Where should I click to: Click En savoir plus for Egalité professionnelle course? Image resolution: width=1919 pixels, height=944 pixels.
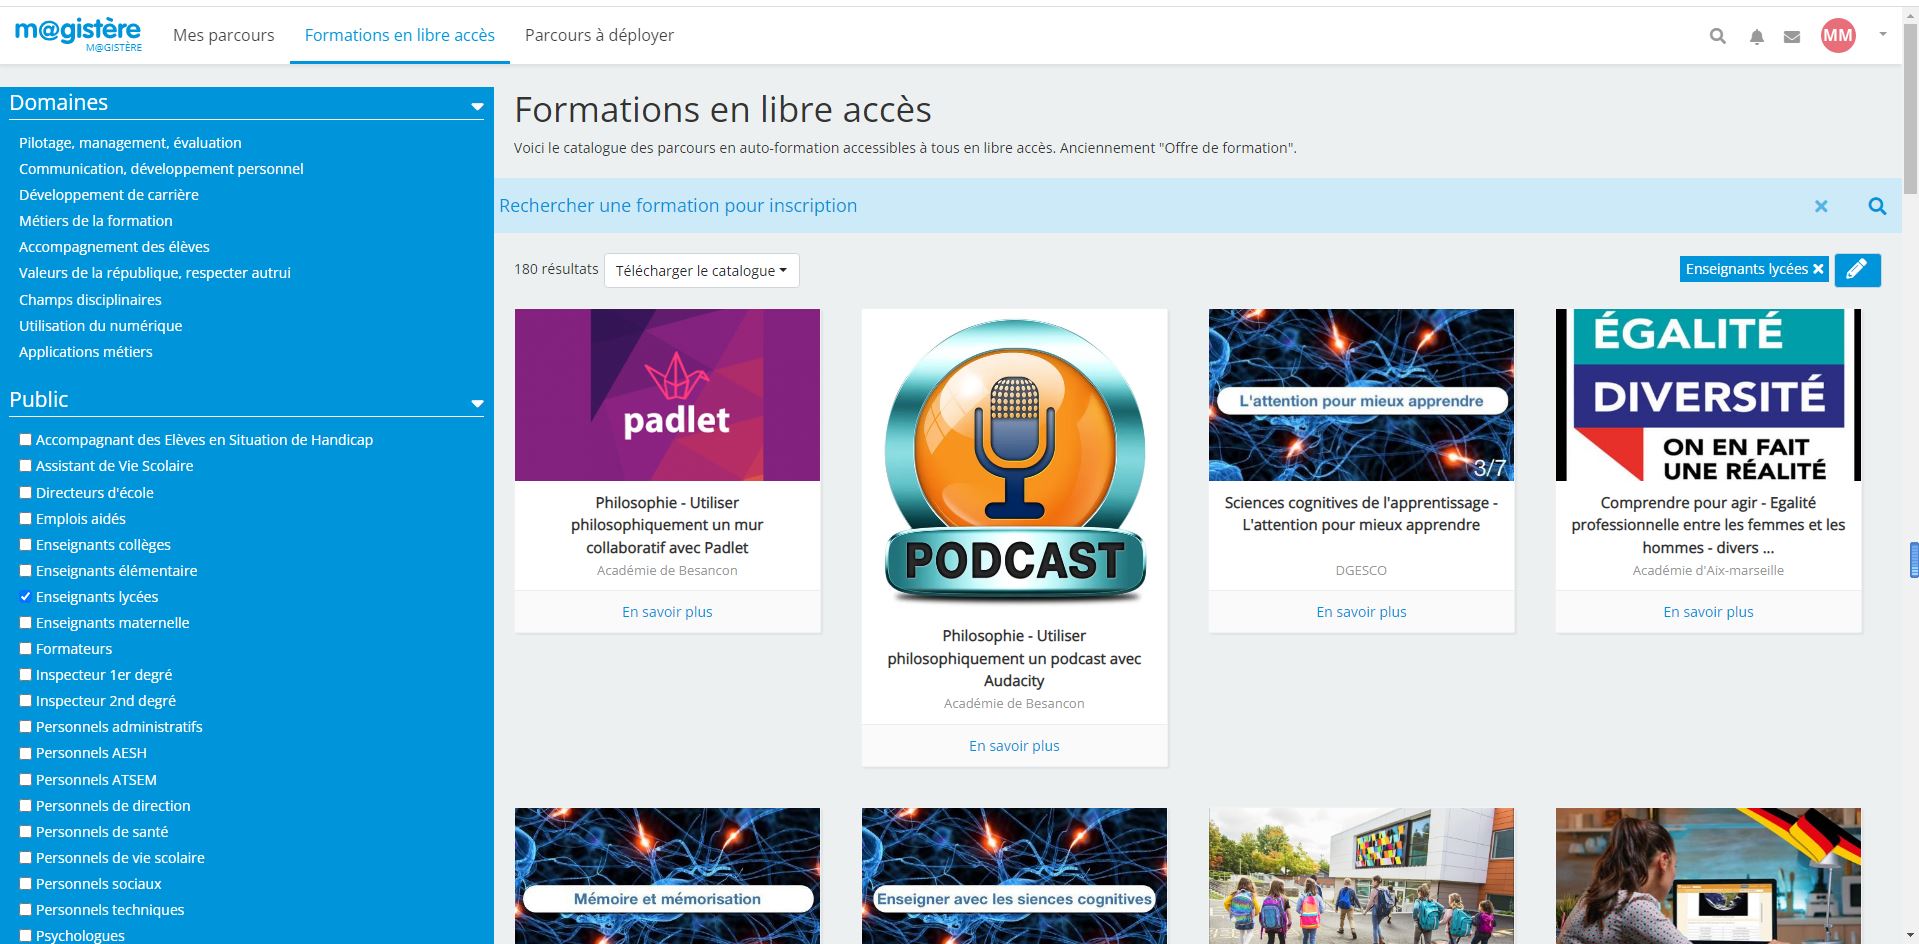pyautogui.click(x=1708, y=612)
